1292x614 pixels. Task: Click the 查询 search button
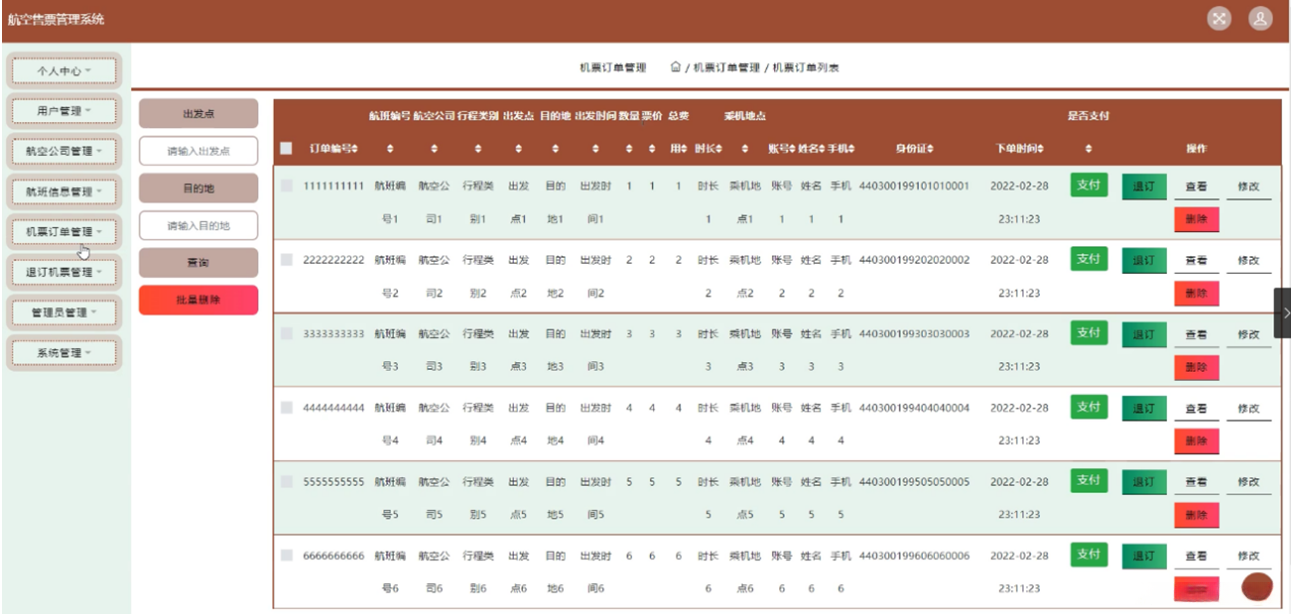tap(198, 262)
